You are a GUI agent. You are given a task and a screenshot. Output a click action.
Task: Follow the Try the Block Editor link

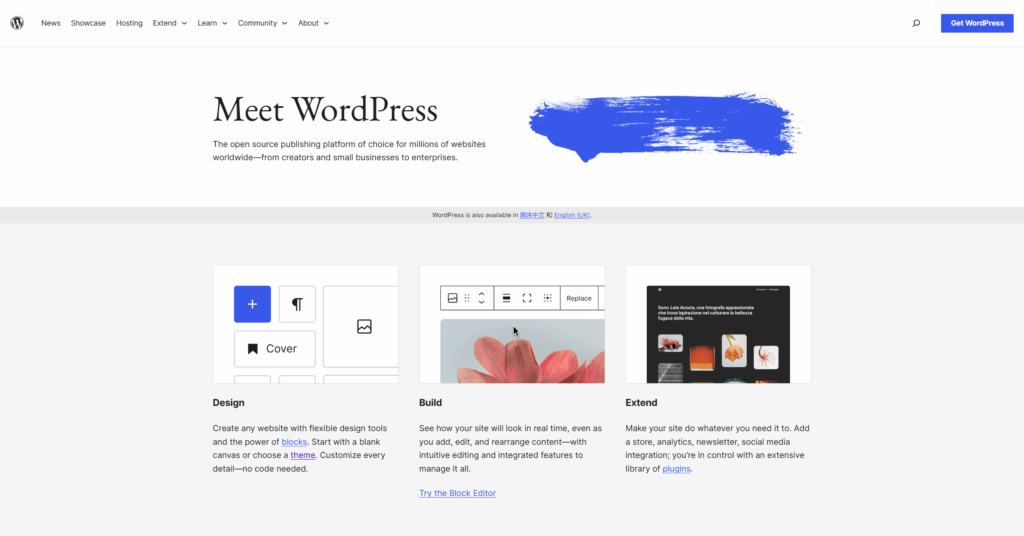click(457, 493)
